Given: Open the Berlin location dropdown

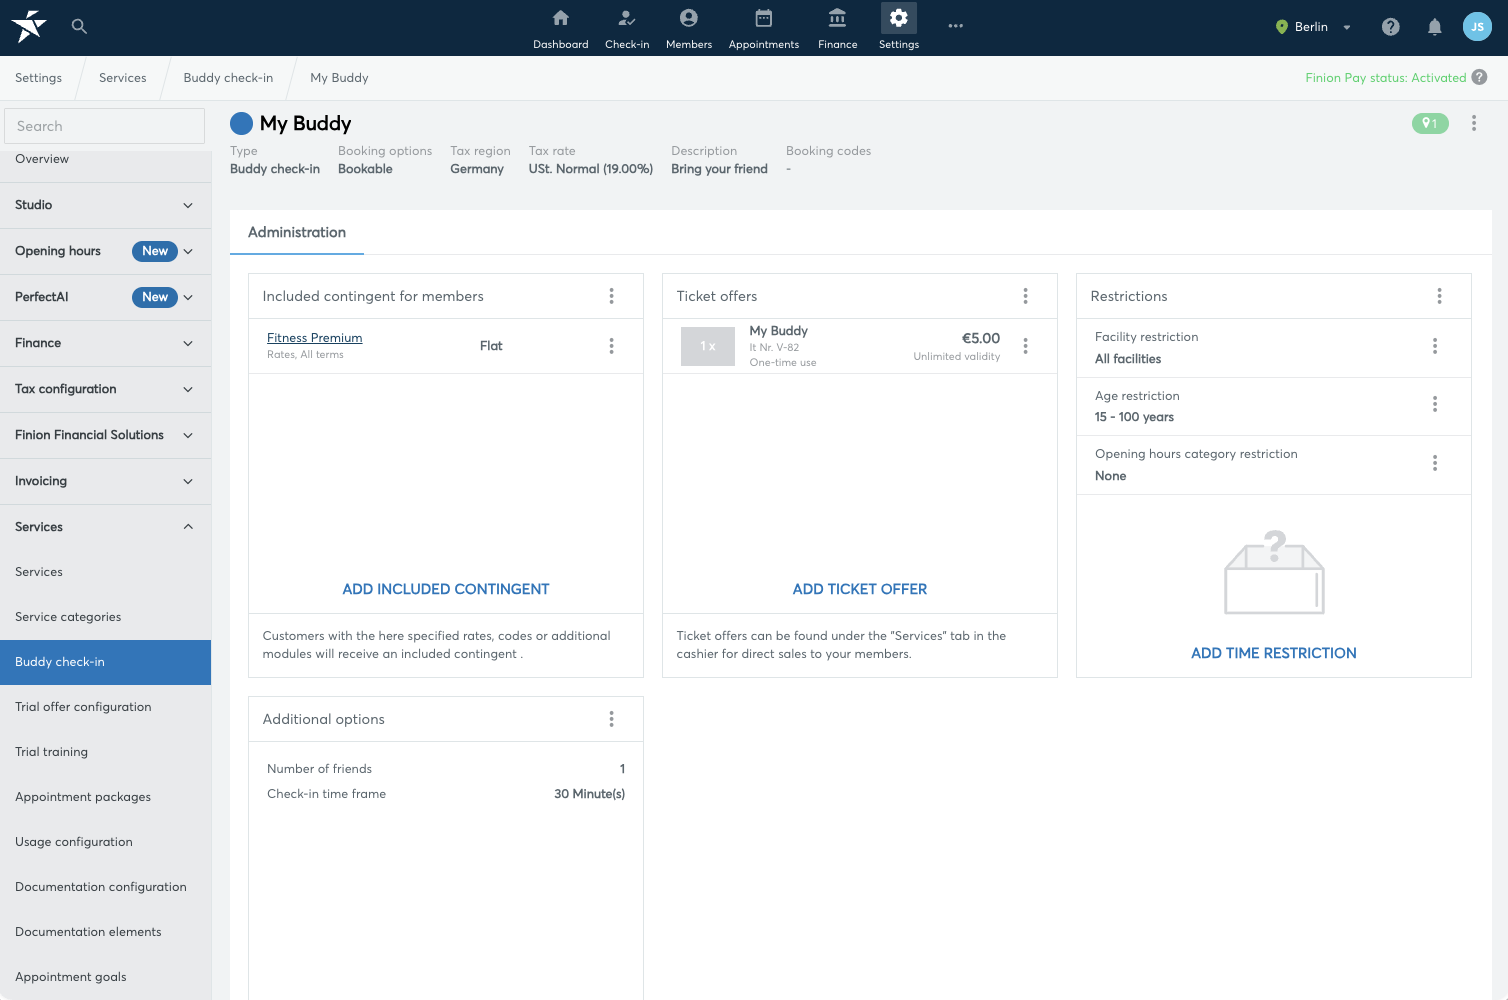Looking at the screenshot, I should coord(1313,27).
